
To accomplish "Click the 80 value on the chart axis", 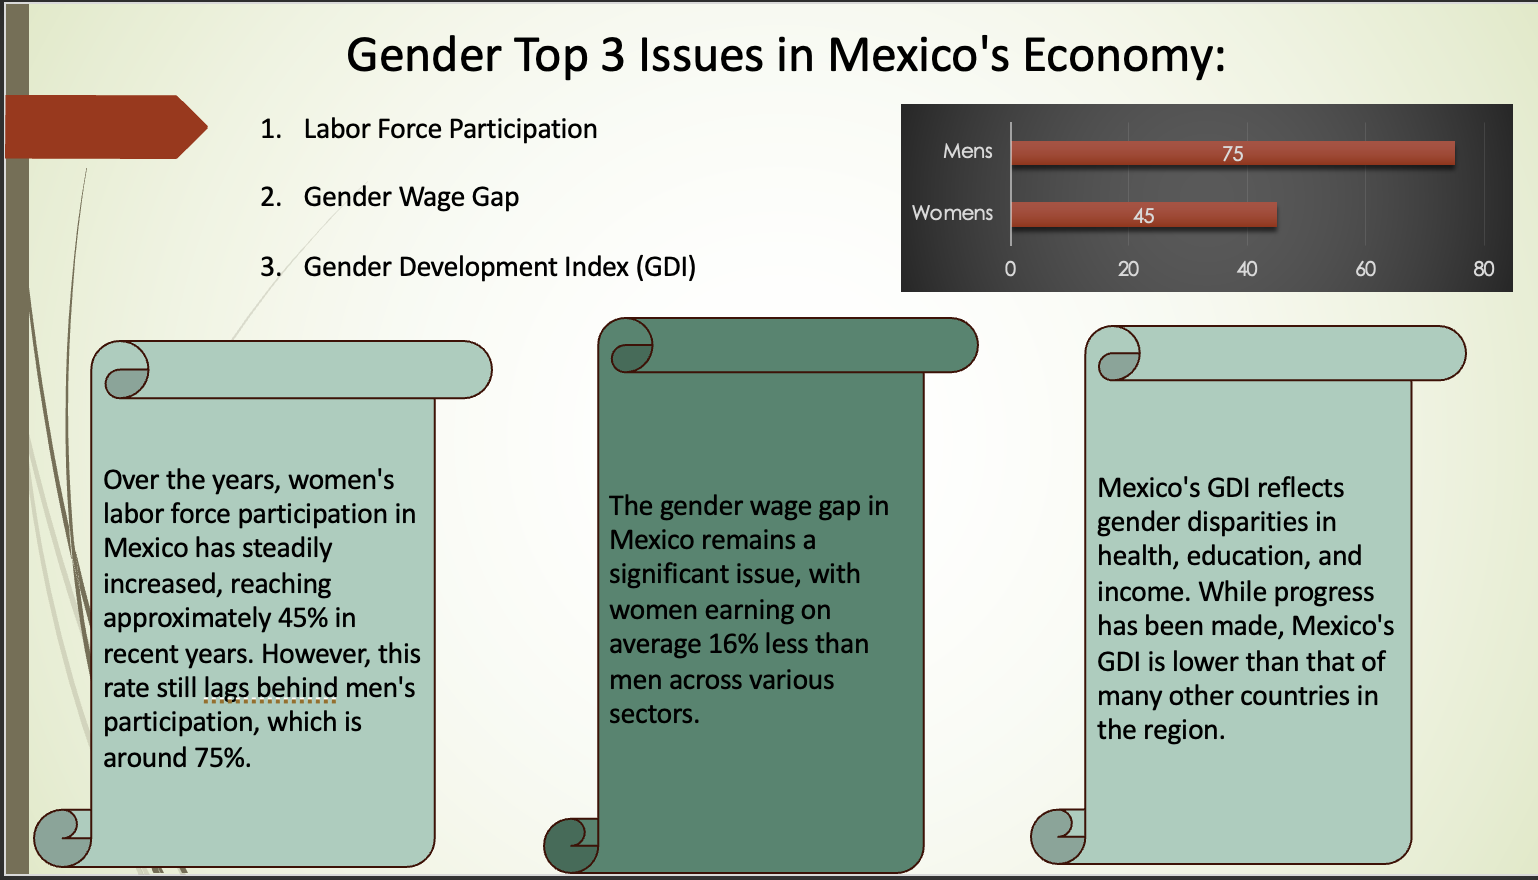I will coord(1483,269).
